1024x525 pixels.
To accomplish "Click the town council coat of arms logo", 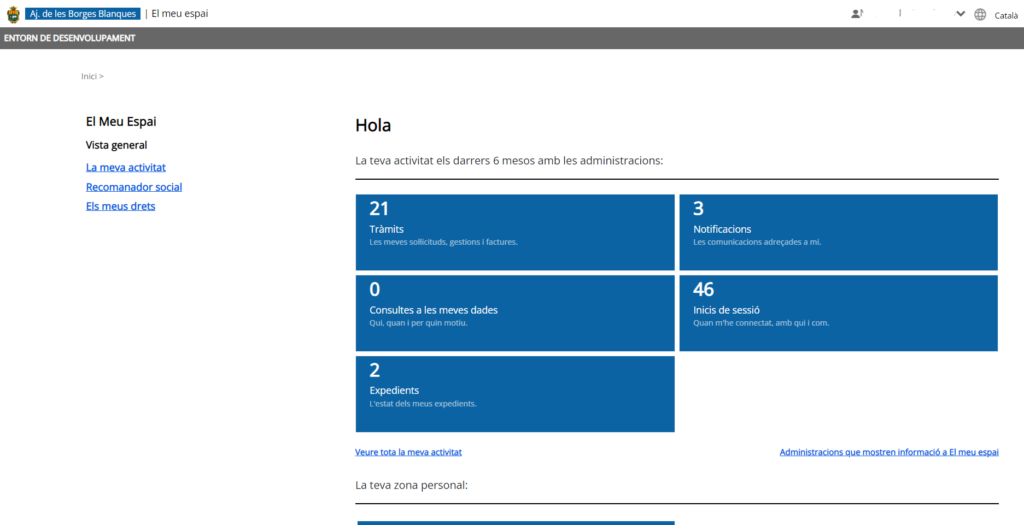I will 13,14.
